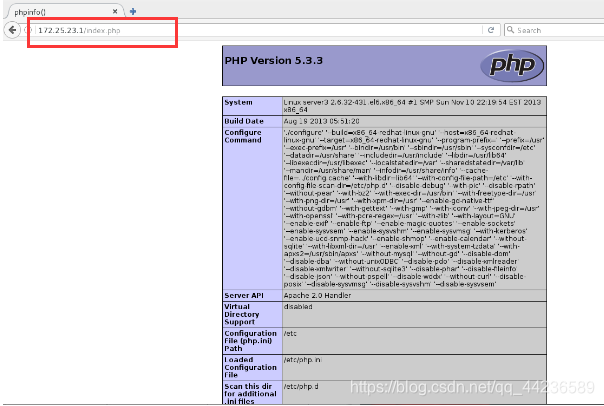The image size is (604, 406).
Task: Click the site info icon beside the URL
Action: click(x=28, y=30)
